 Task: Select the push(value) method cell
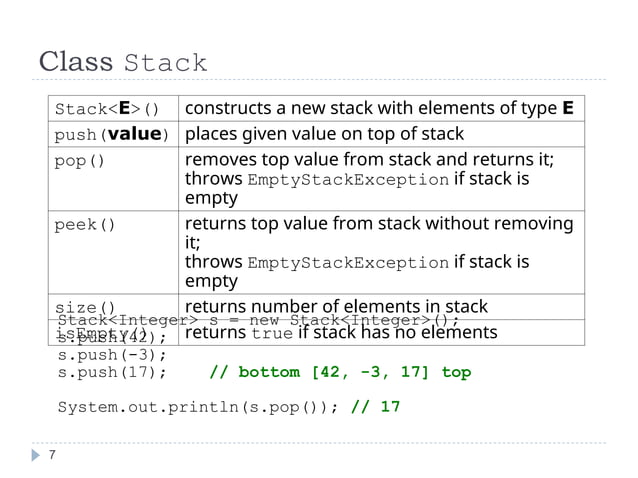(x=111, y=134)
